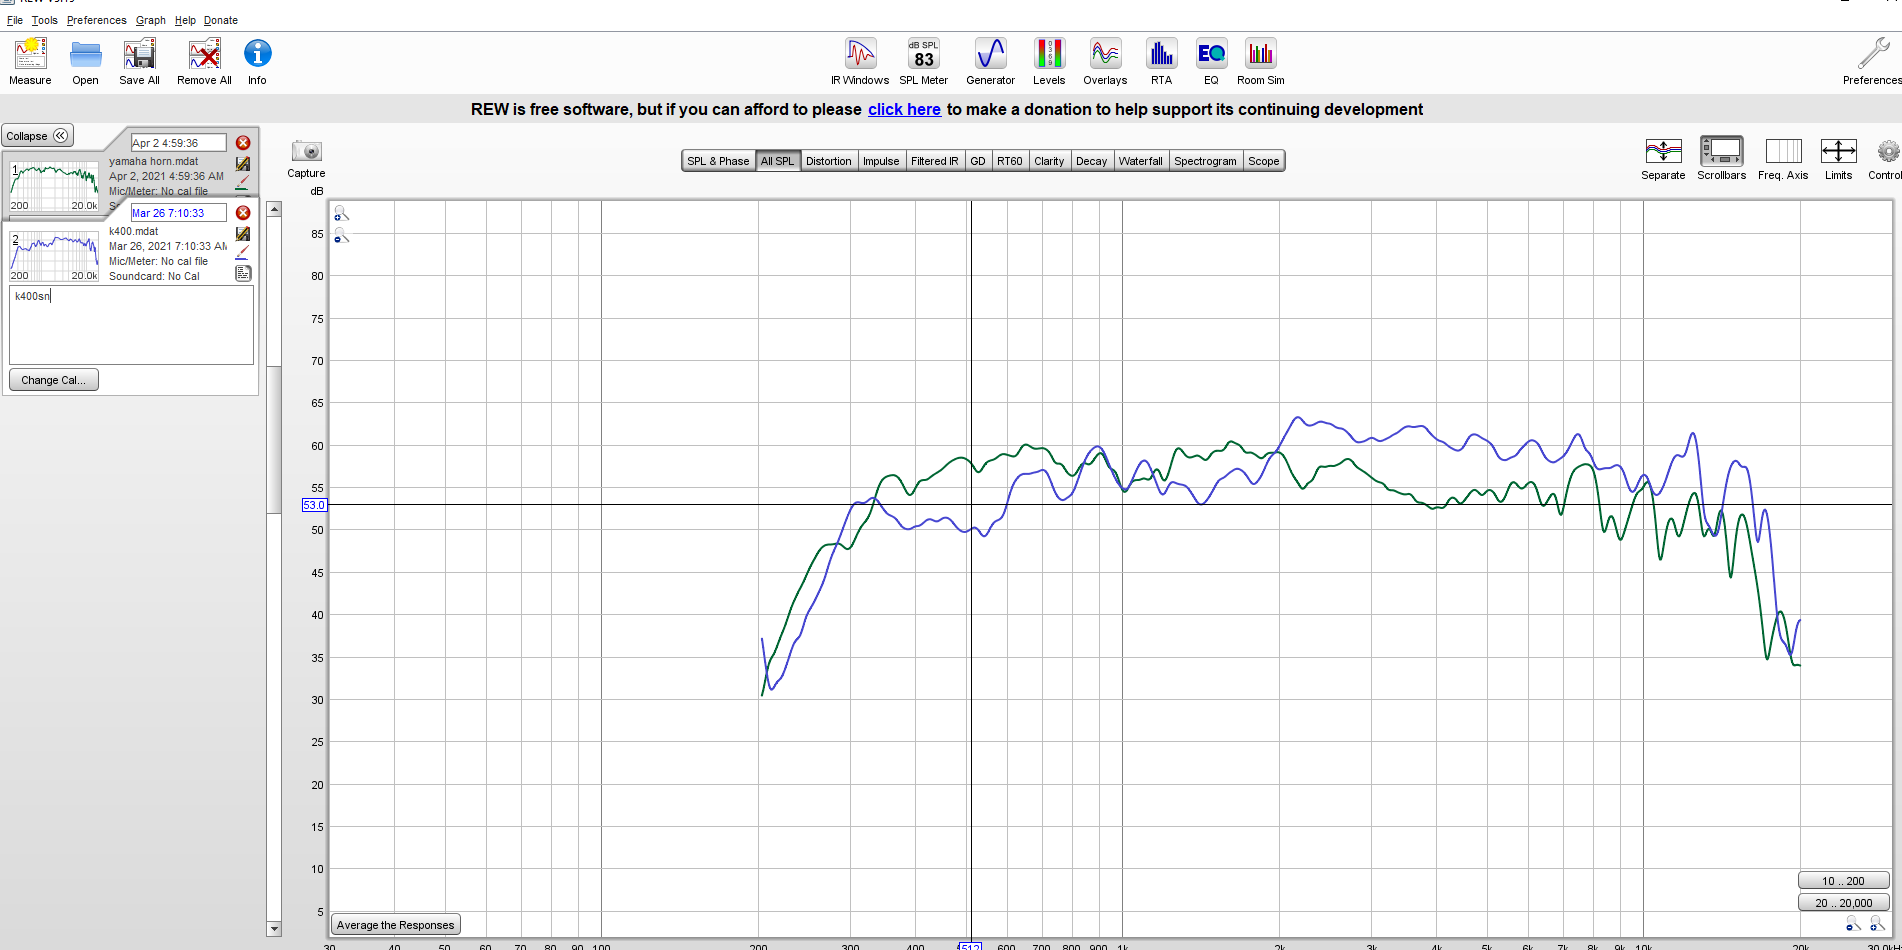Change trace colour of yamaha horn measurement

[x=243, y=183]
